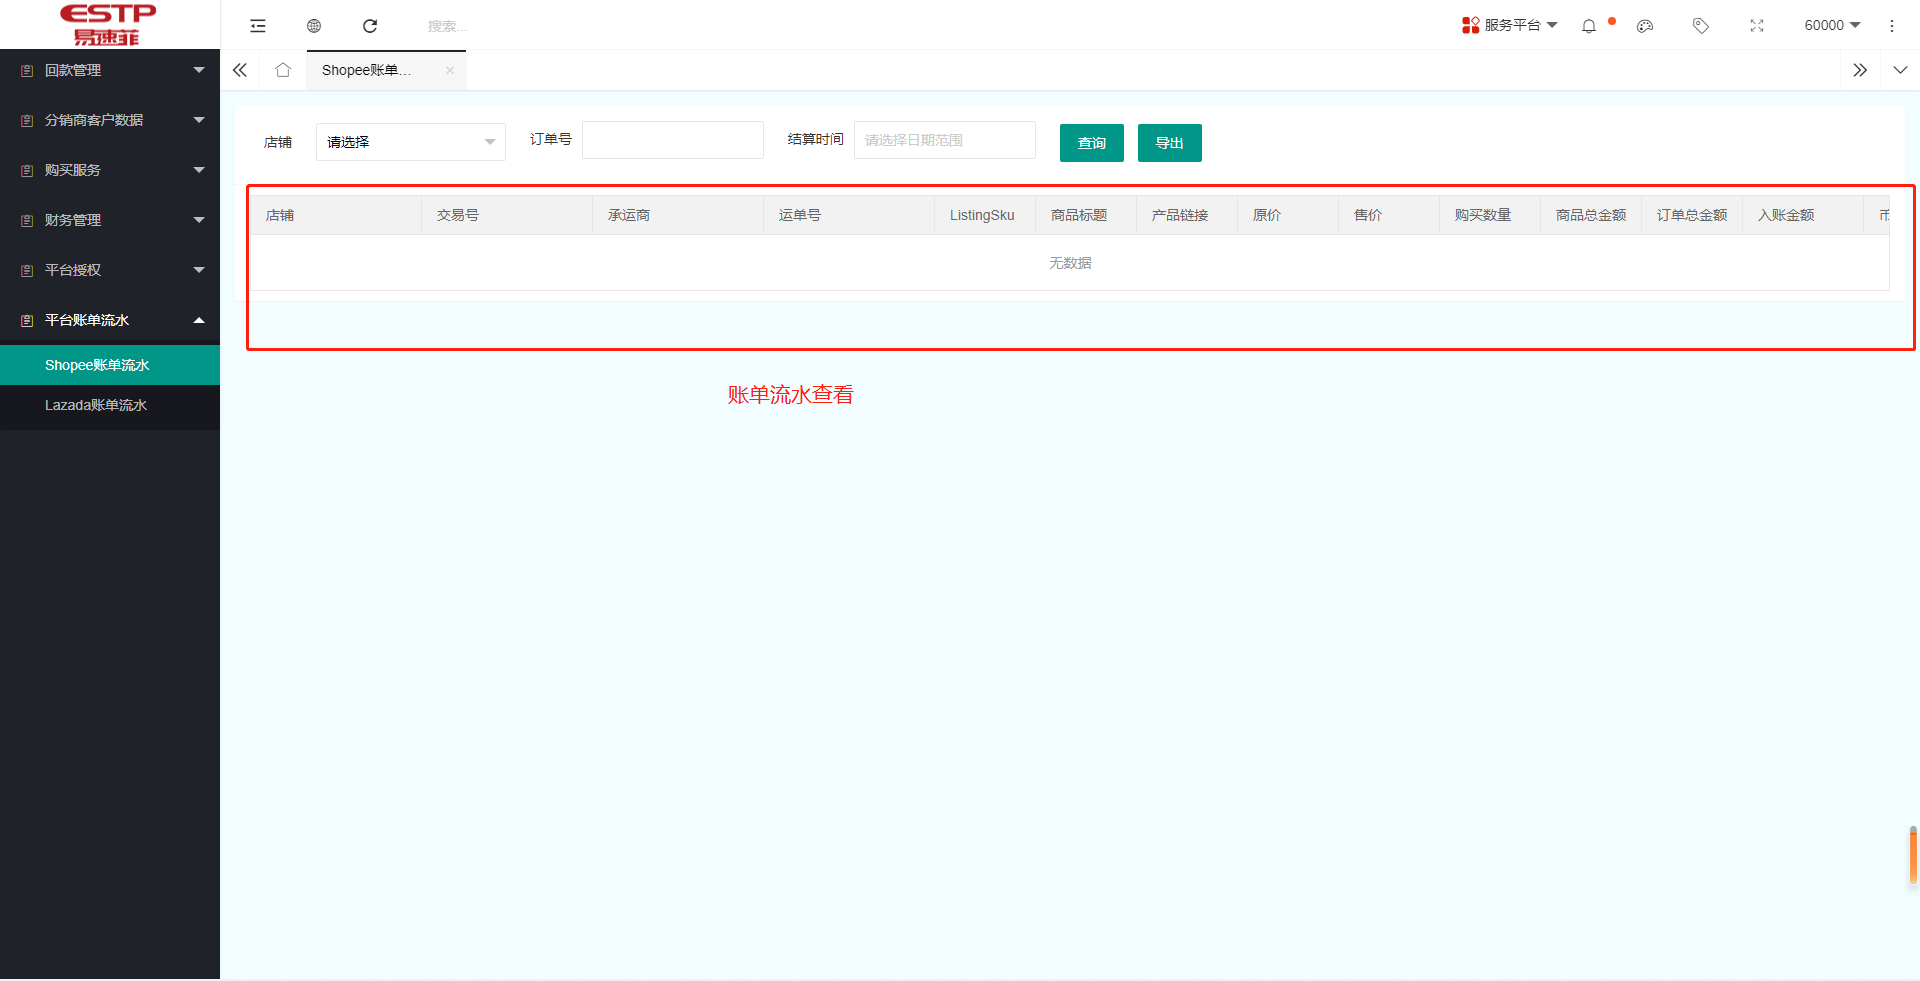Close the Shopee账单 tab
The width and height of the screenshot is (1920, 981).
pos(450,70)
